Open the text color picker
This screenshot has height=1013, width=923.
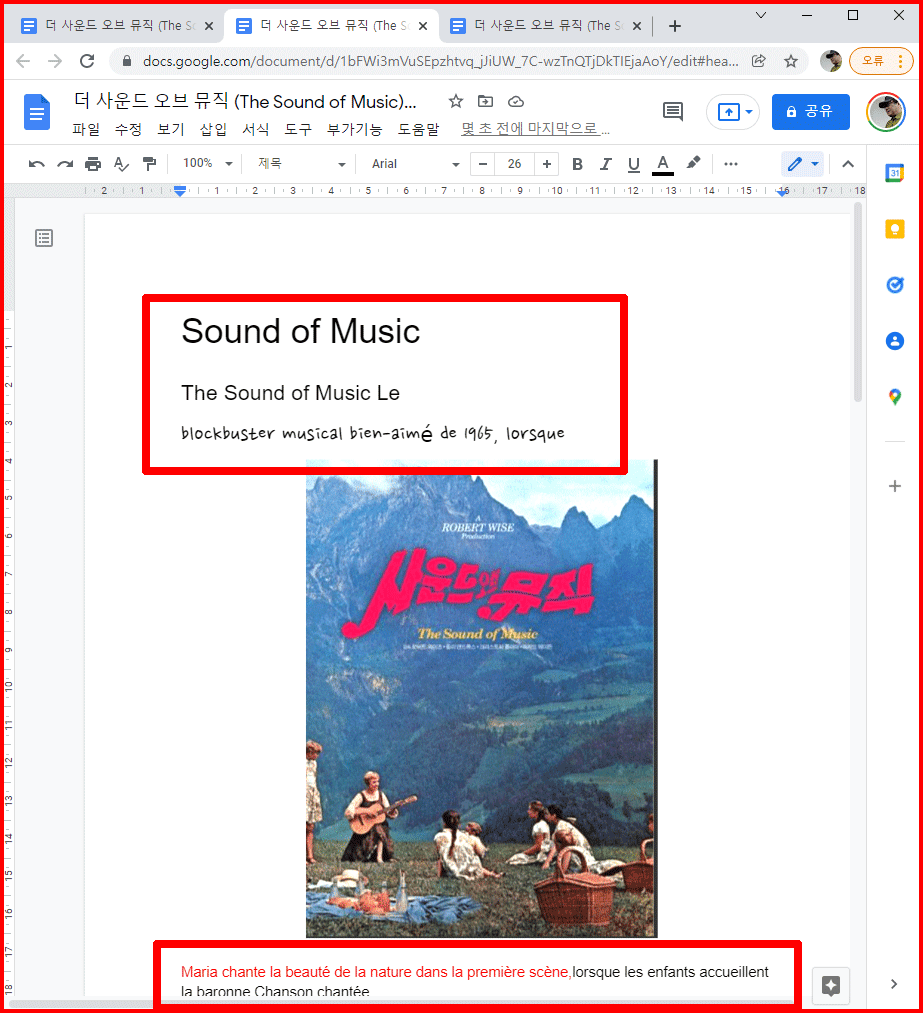663,165
